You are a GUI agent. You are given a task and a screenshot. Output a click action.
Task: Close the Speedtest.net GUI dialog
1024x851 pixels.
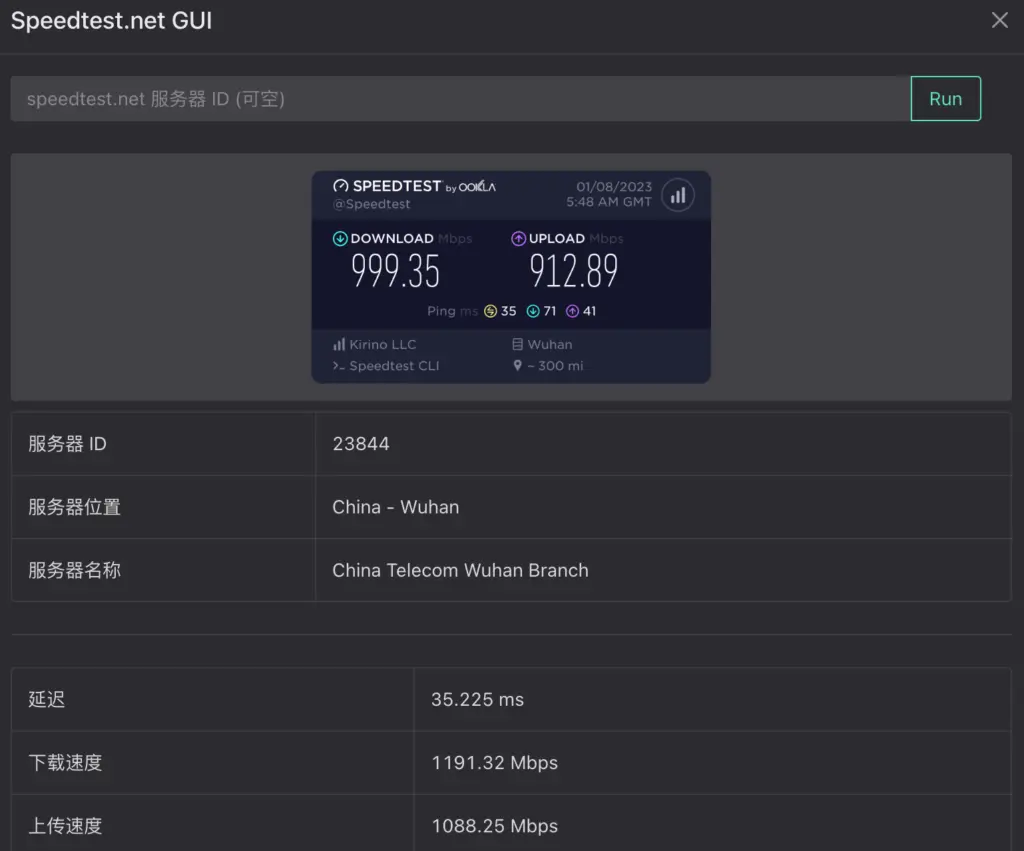[x=999, y=21]
